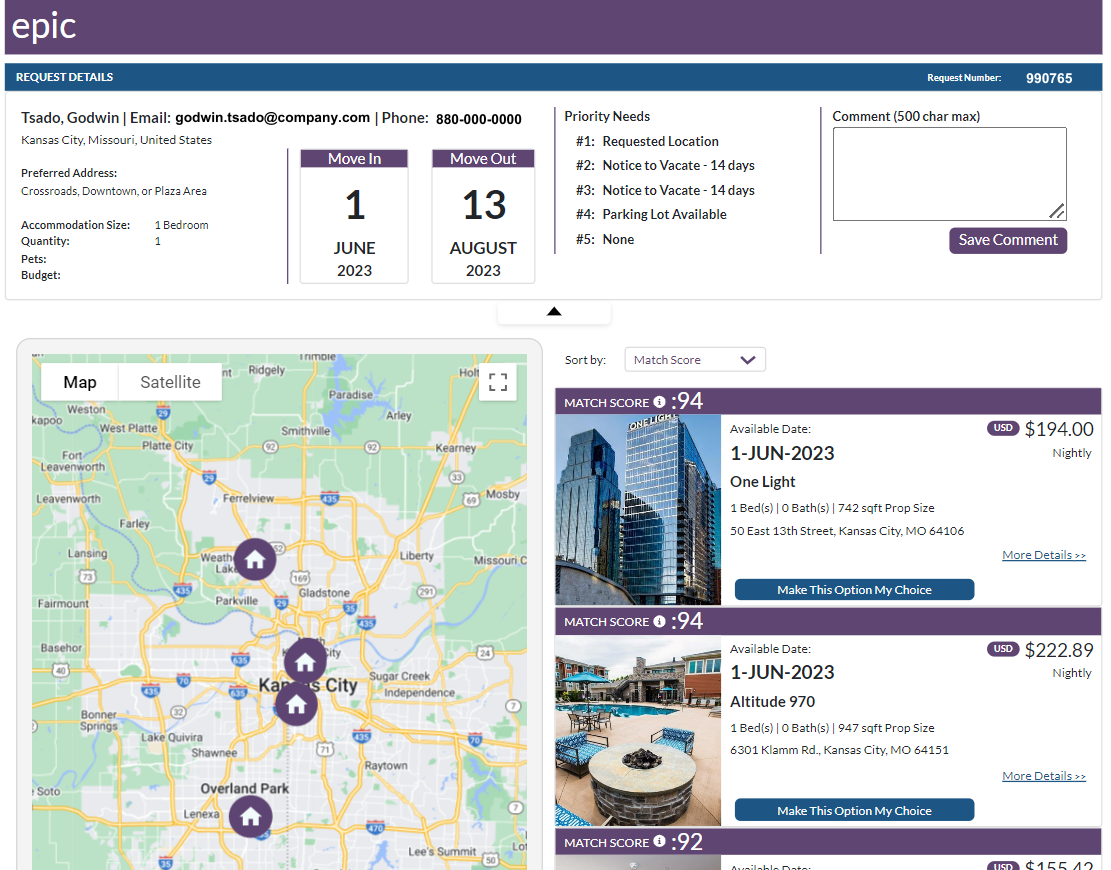This screenshot has height=870, width=1111.
Task: Click address 50 East 13th Street
Action: pyautogui.click(x=847, y=531)
